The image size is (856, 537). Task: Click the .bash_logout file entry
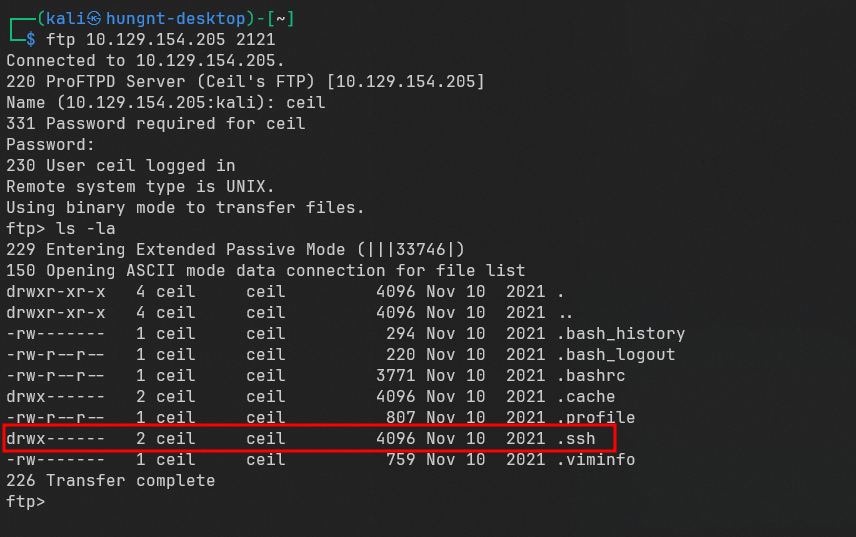(617, 354)
